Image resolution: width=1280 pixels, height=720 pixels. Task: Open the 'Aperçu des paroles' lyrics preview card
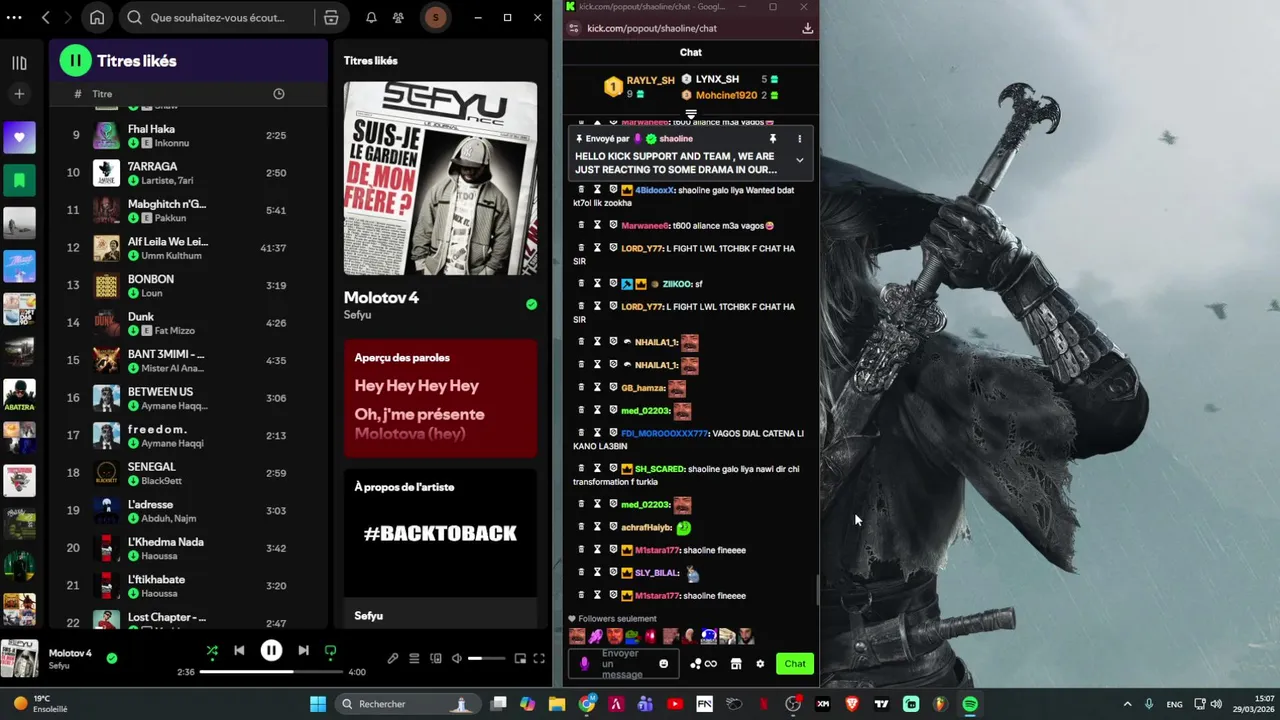[x=440, y=398]
